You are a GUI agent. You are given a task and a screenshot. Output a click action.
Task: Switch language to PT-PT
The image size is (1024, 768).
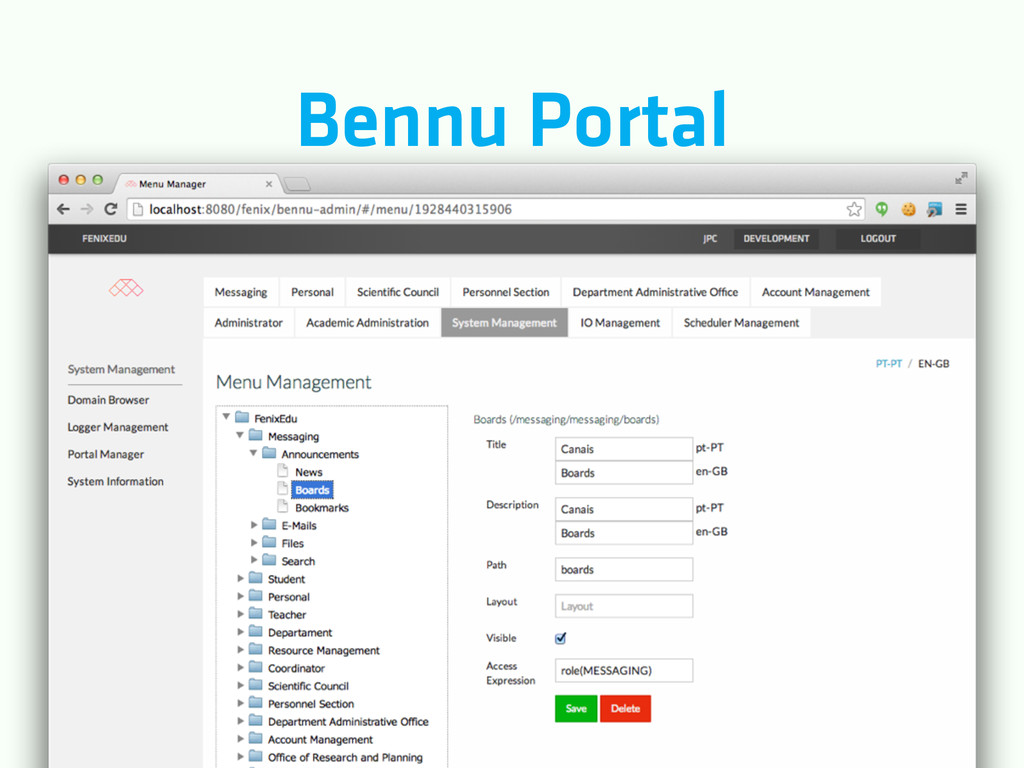[889, 364]
